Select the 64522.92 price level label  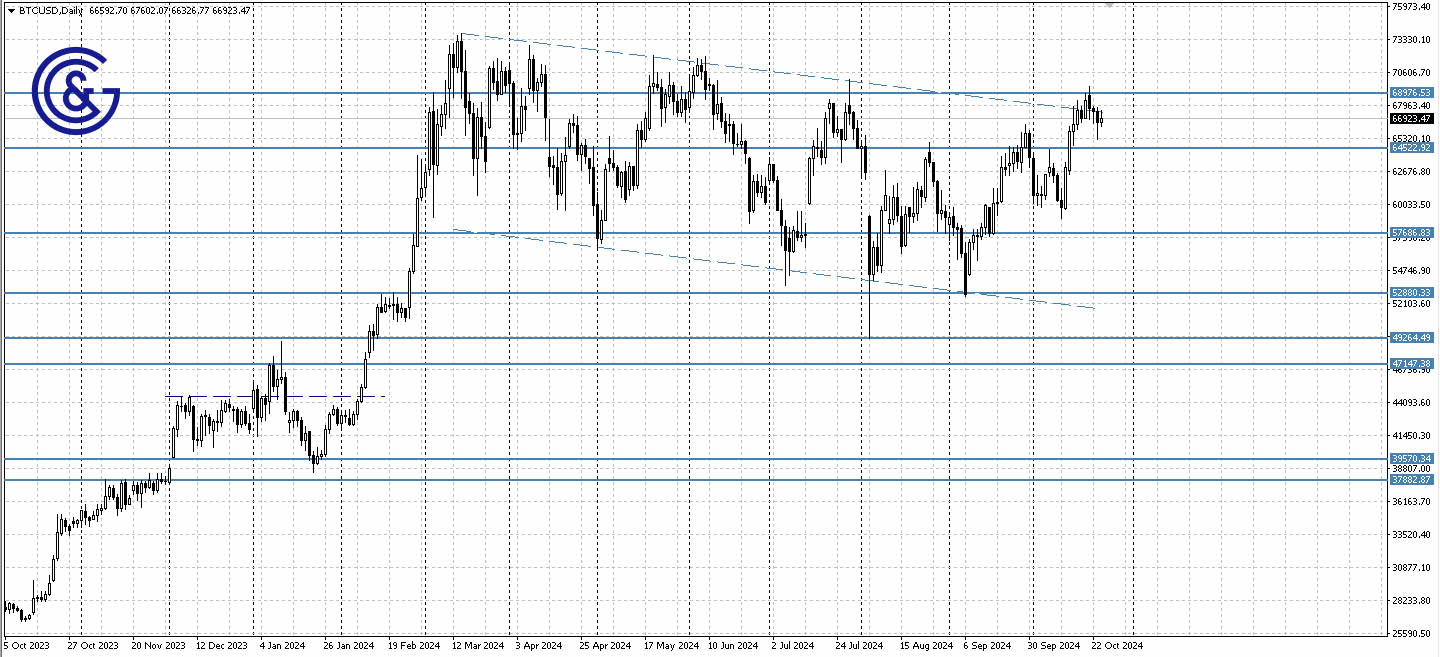[1411, 148]
